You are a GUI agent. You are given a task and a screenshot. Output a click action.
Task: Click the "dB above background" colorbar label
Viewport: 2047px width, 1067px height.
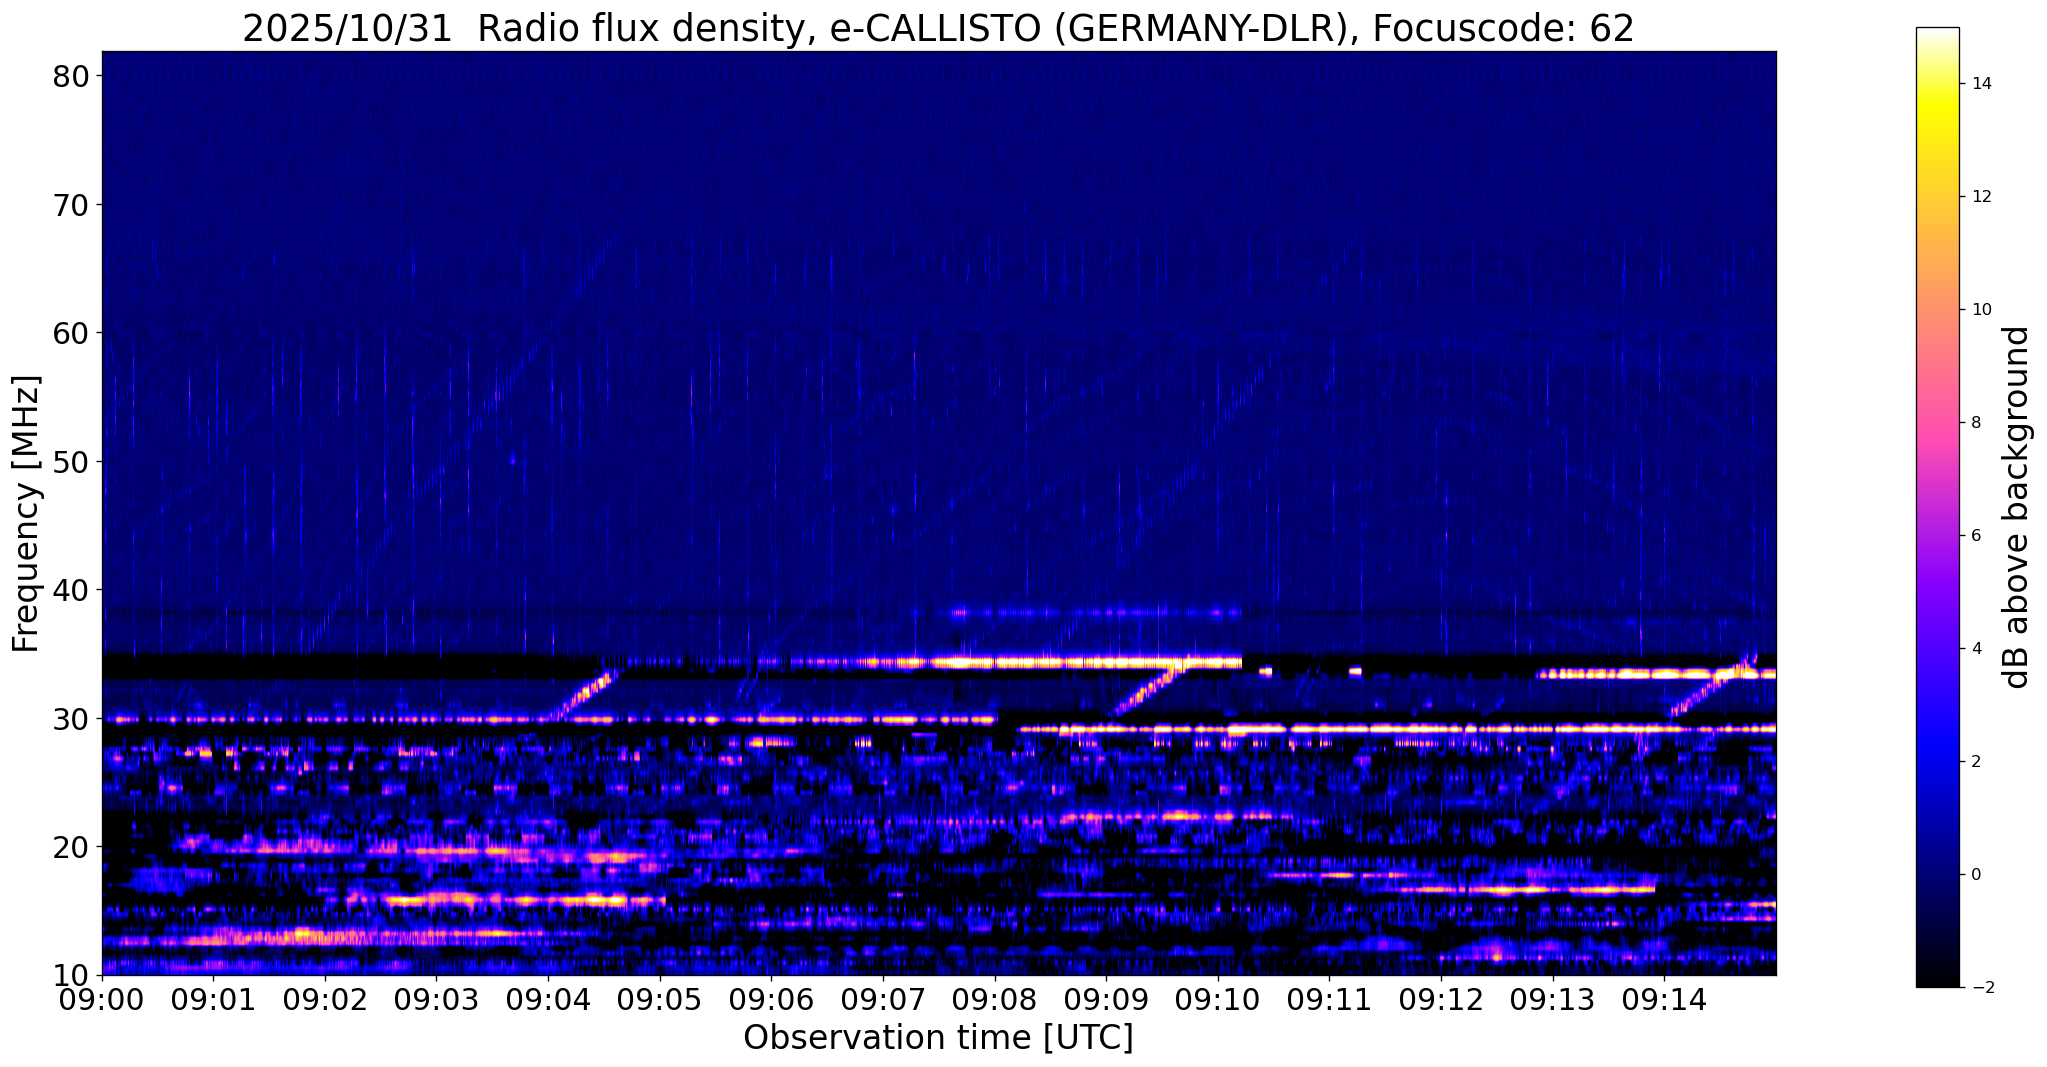[x=2017, y=508]
